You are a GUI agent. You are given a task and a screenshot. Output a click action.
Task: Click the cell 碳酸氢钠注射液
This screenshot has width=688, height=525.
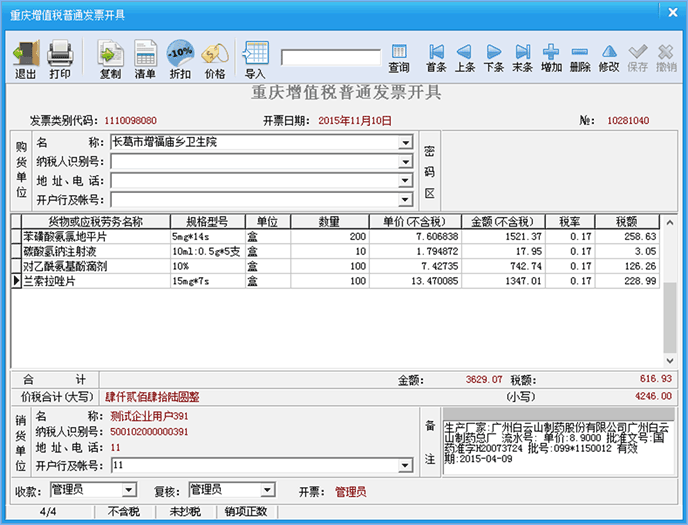[x=96, y=251]
